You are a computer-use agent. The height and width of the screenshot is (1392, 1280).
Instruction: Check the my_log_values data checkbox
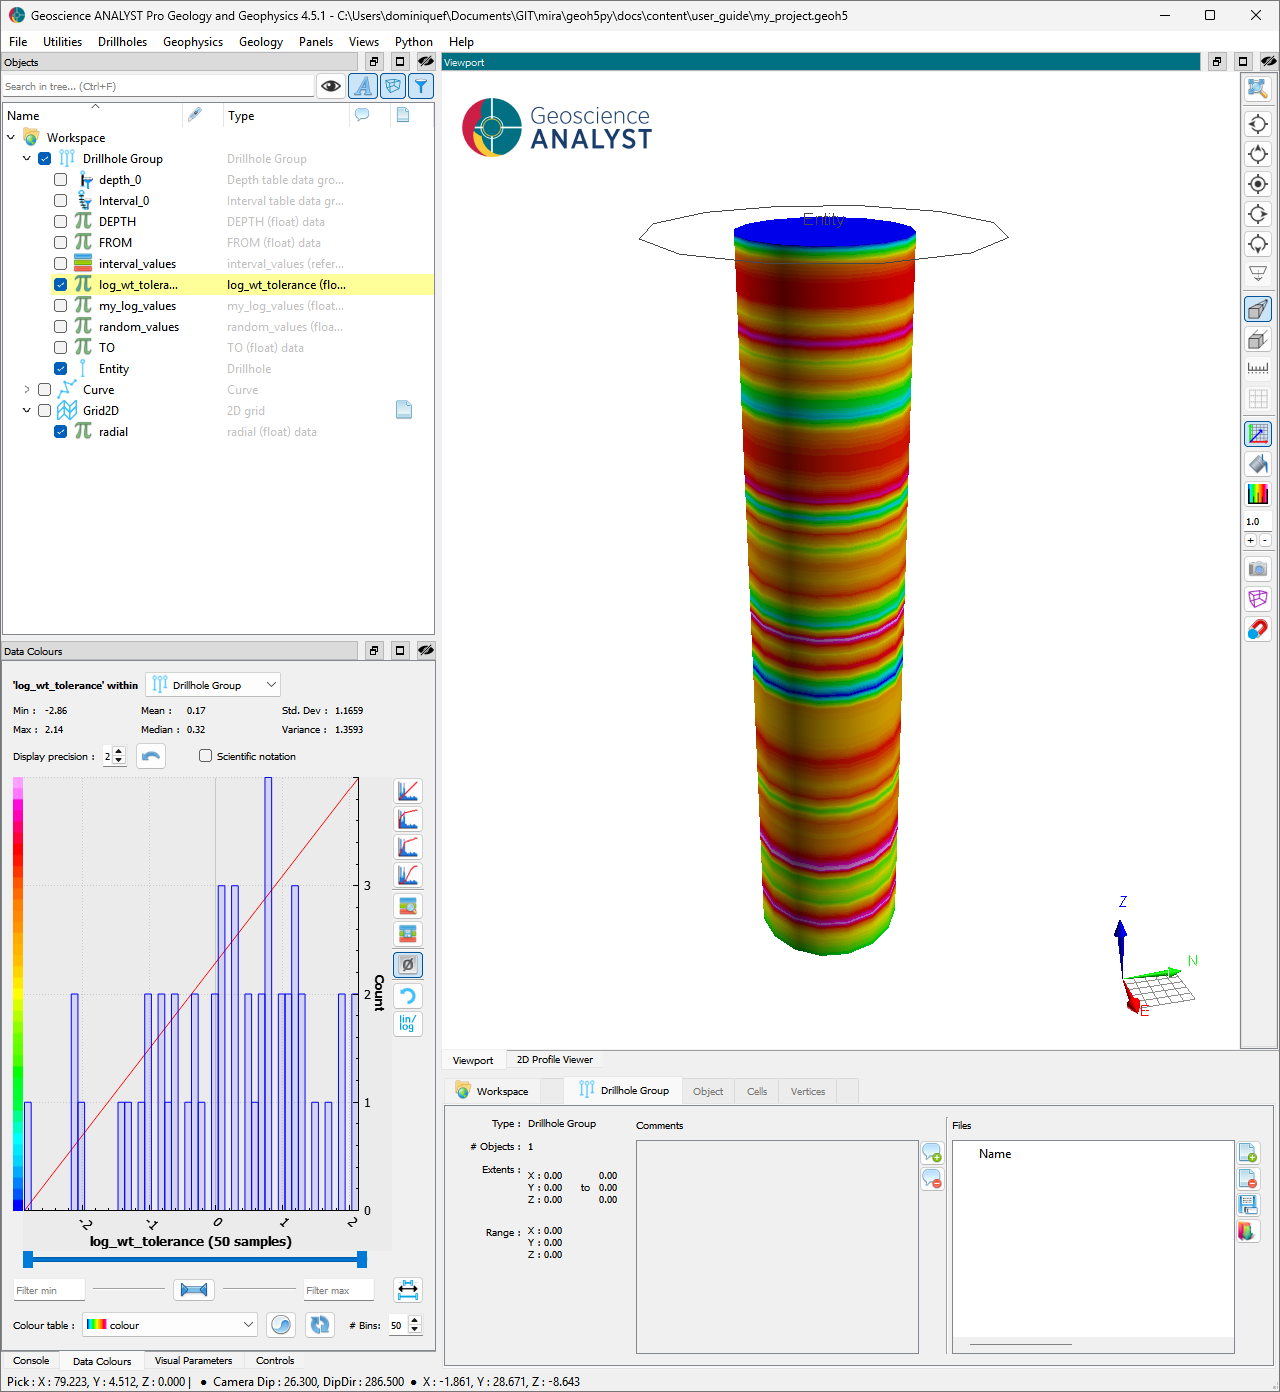tap(60, 306)
